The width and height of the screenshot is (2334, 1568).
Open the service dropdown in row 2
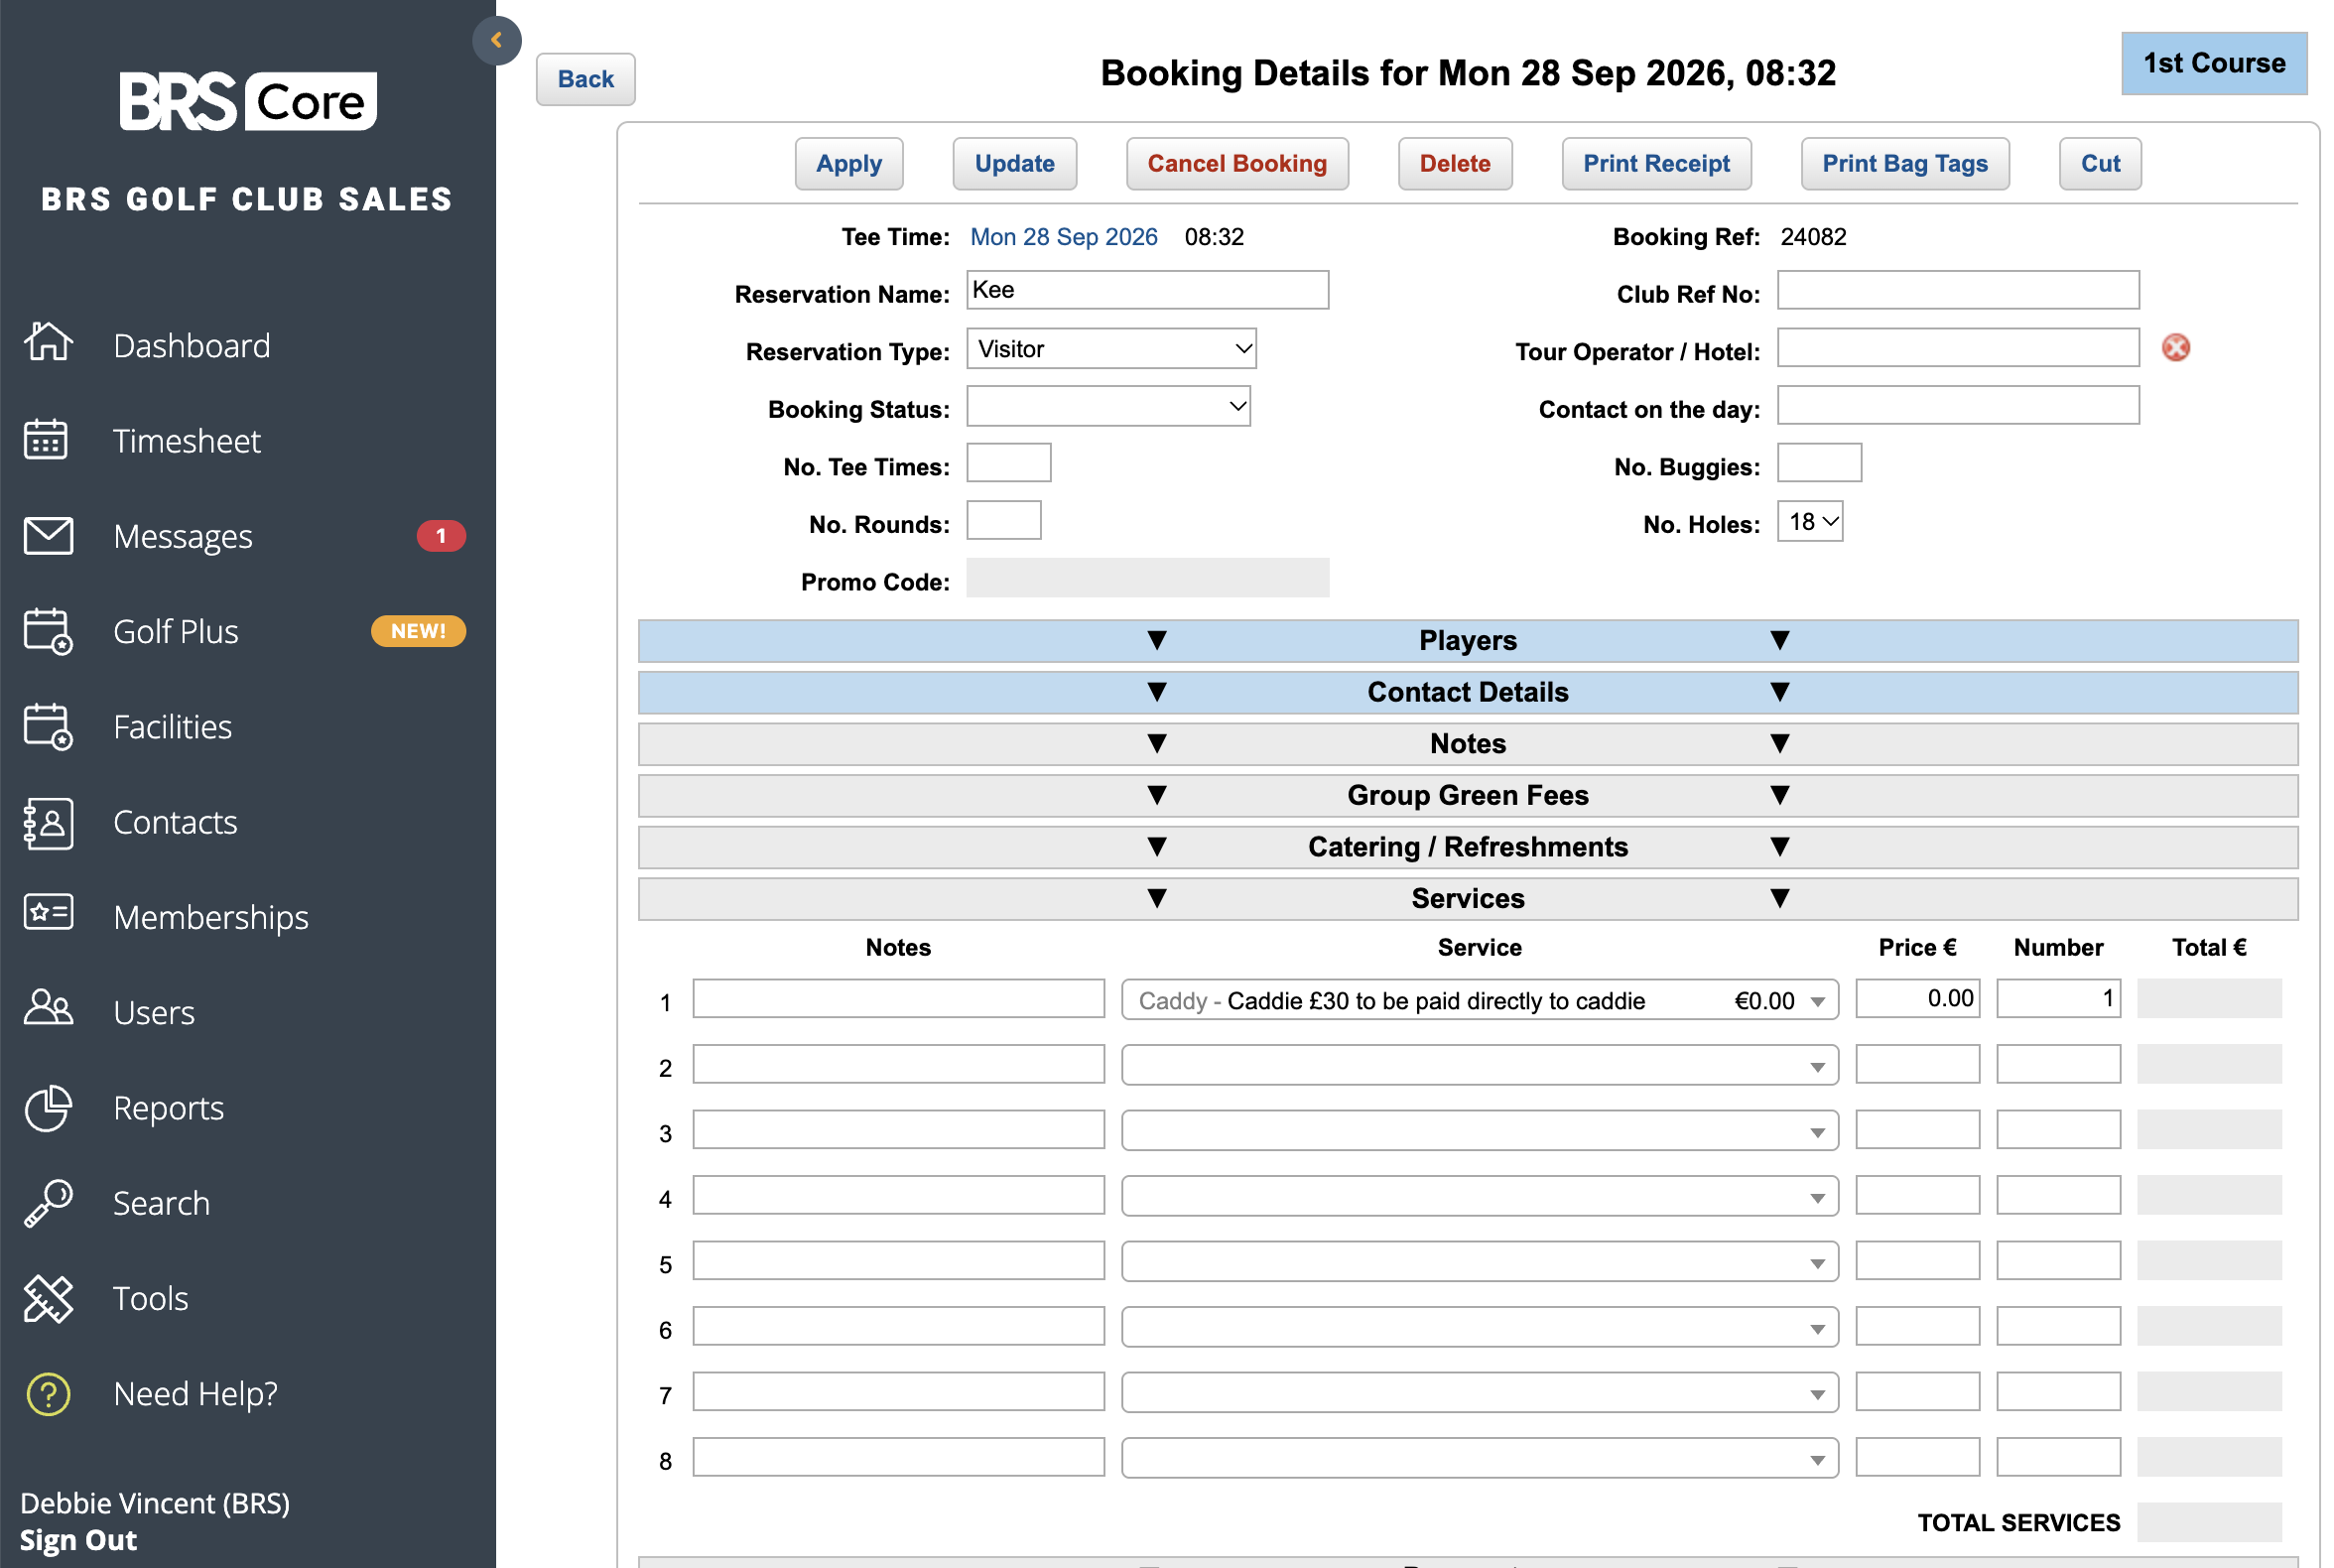point(1479,1064)
